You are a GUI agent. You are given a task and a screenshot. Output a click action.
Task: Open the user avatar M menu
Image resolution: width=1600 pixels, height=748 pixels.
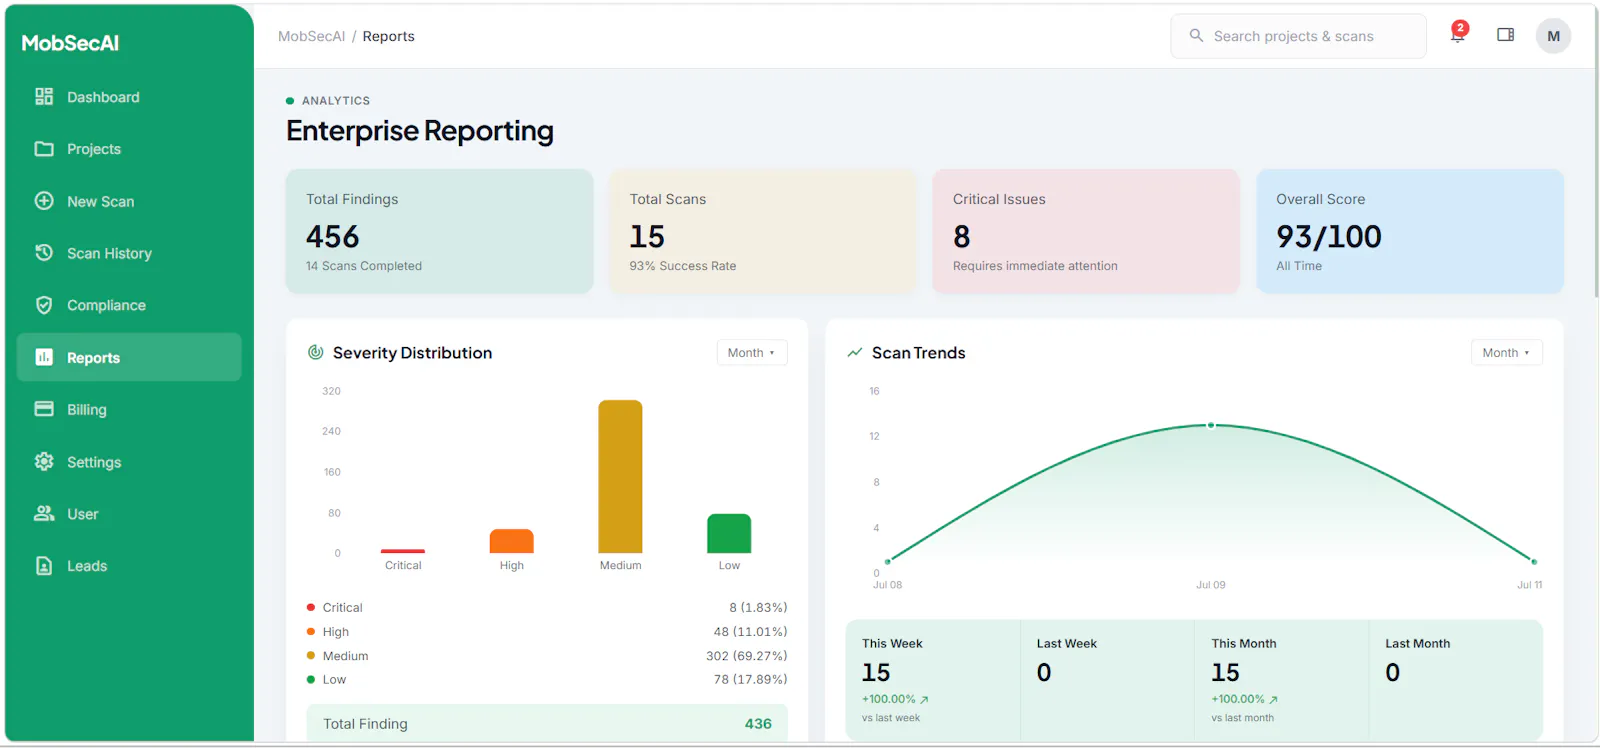pos(1553,36)
